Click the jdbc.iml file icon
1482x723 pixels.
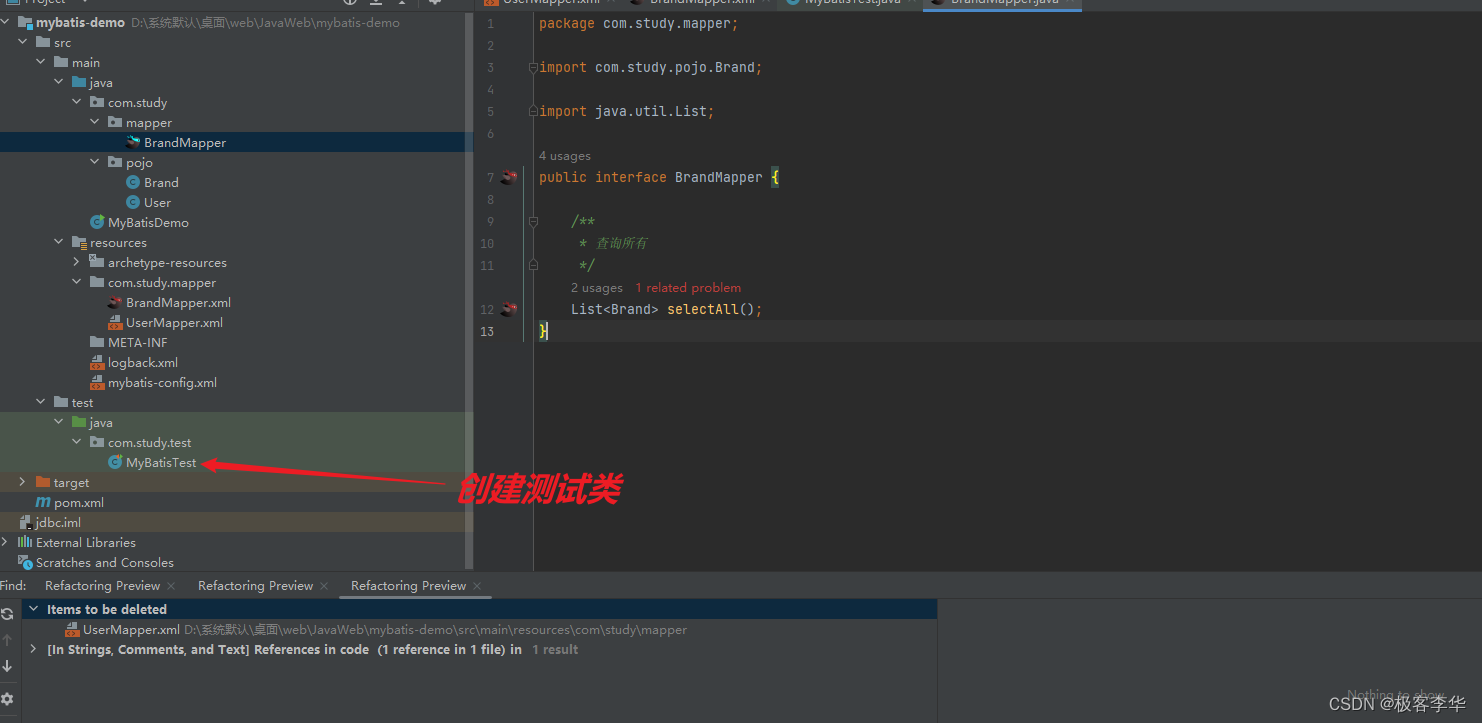[25, 522]
